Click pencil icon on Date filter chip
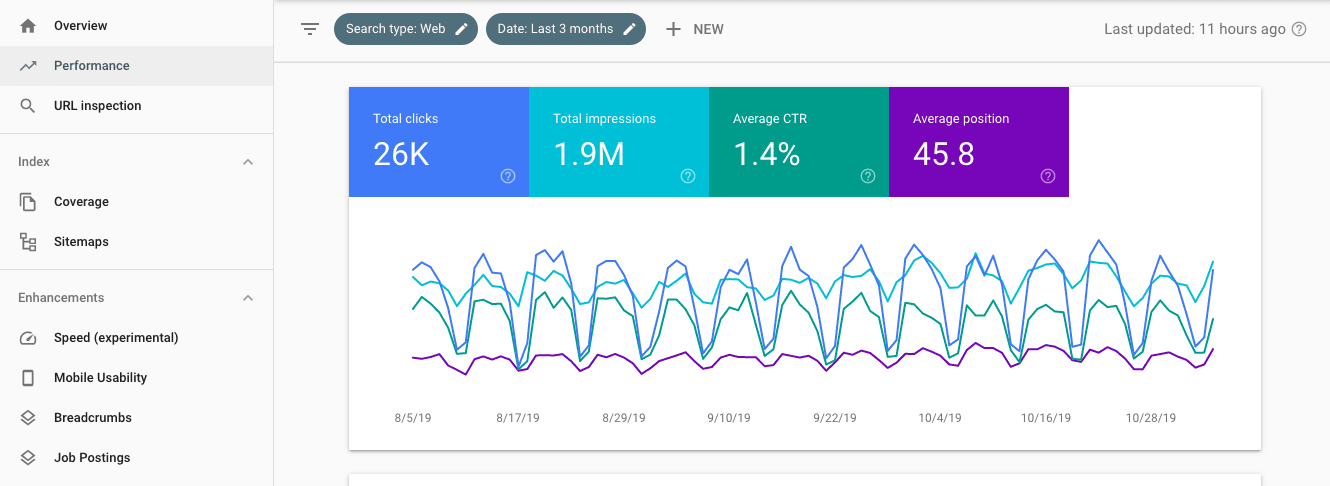1330x486 pixels. coord(629,29)
